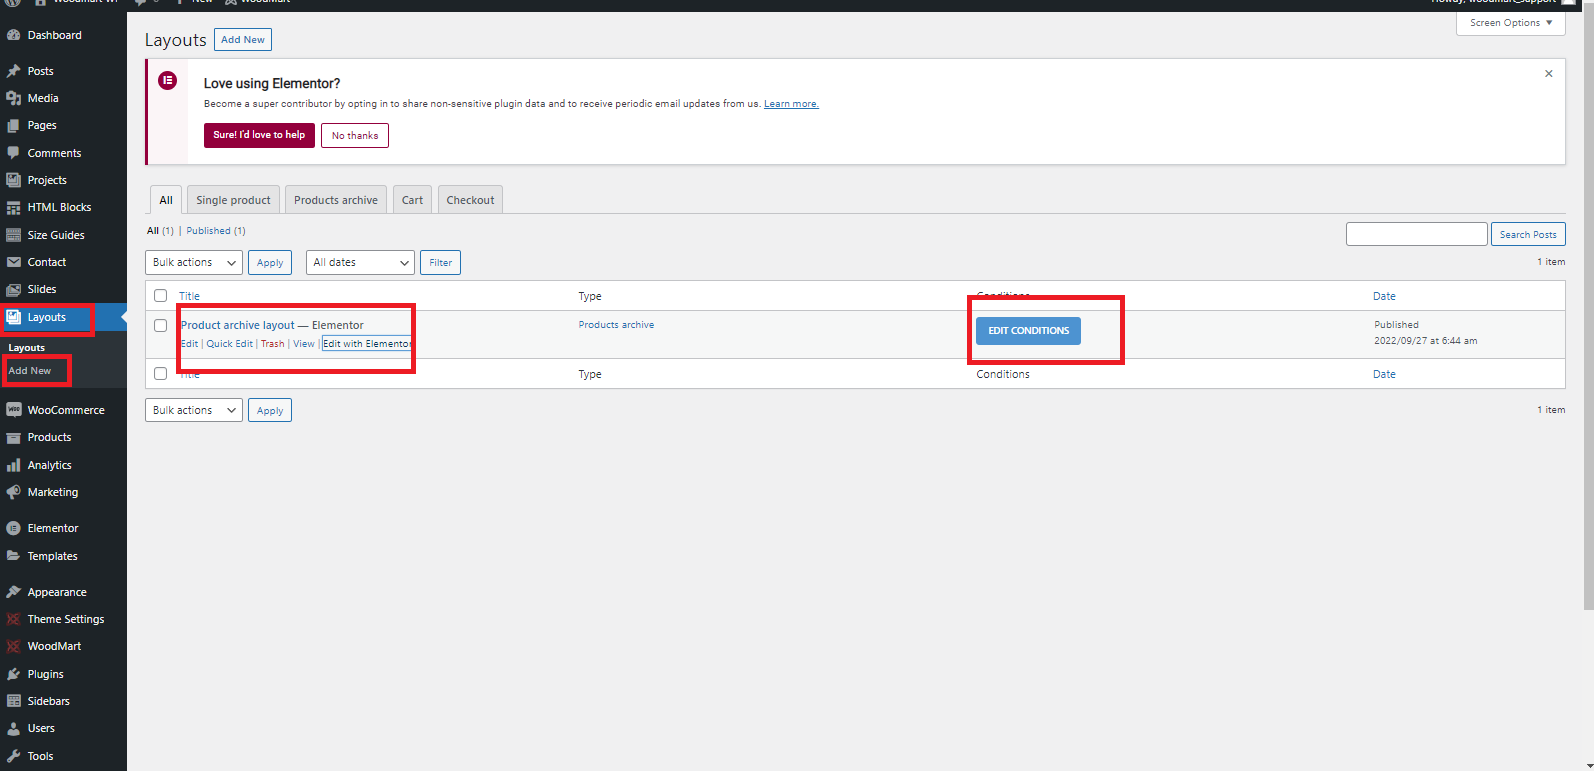The height and width of the screenshot is (771, 1594).
Task: Click the Dashboard icon in sidebar
Action: coord(14,35)
